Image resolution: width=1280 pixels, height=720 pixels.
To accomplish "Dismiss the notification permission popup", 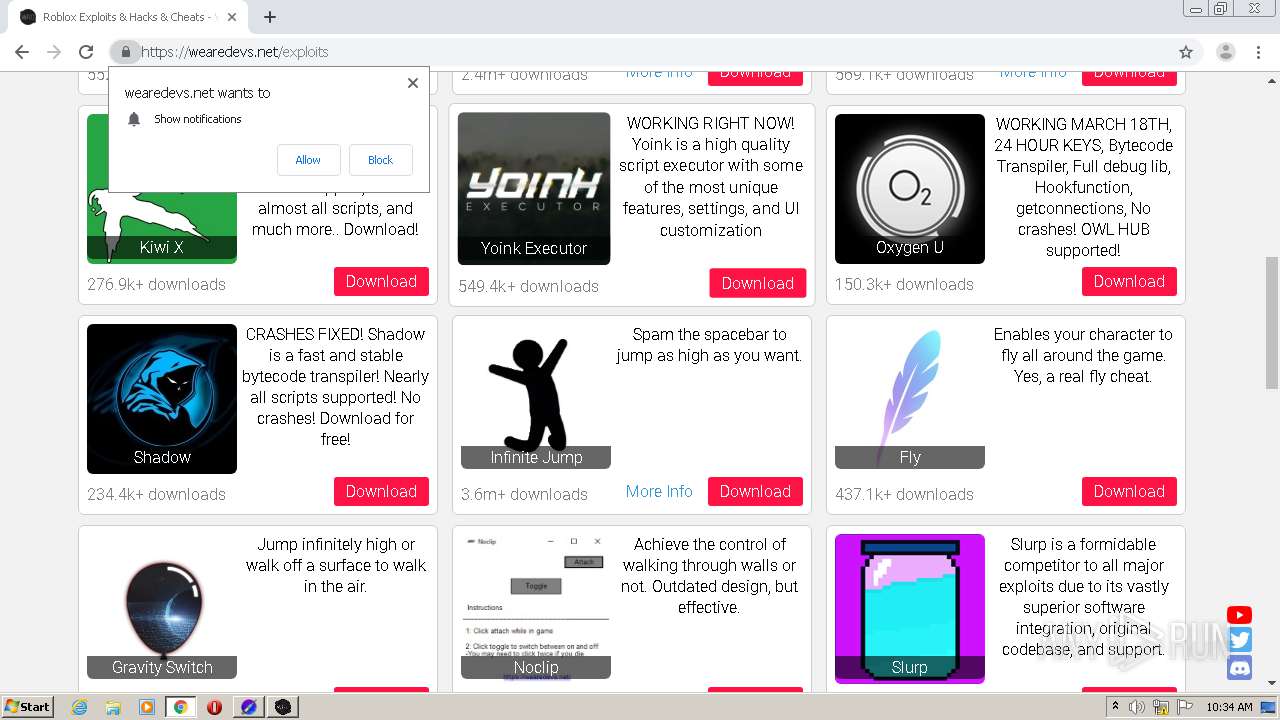I will (x=413, y=83).
